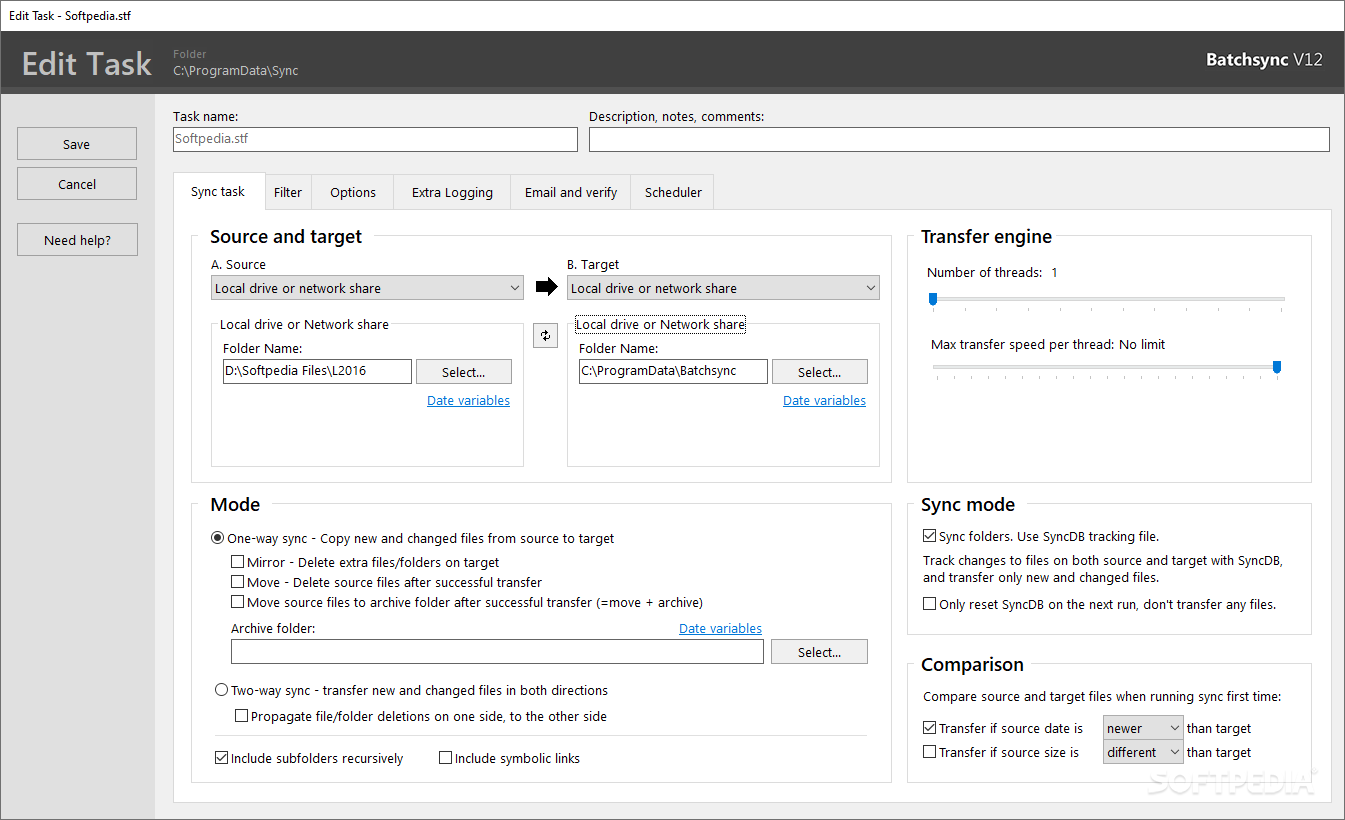This screenshot has width=1345, height=820.
Task: Click the Max transfer speed slider handle
Action: coord(1277,367)
